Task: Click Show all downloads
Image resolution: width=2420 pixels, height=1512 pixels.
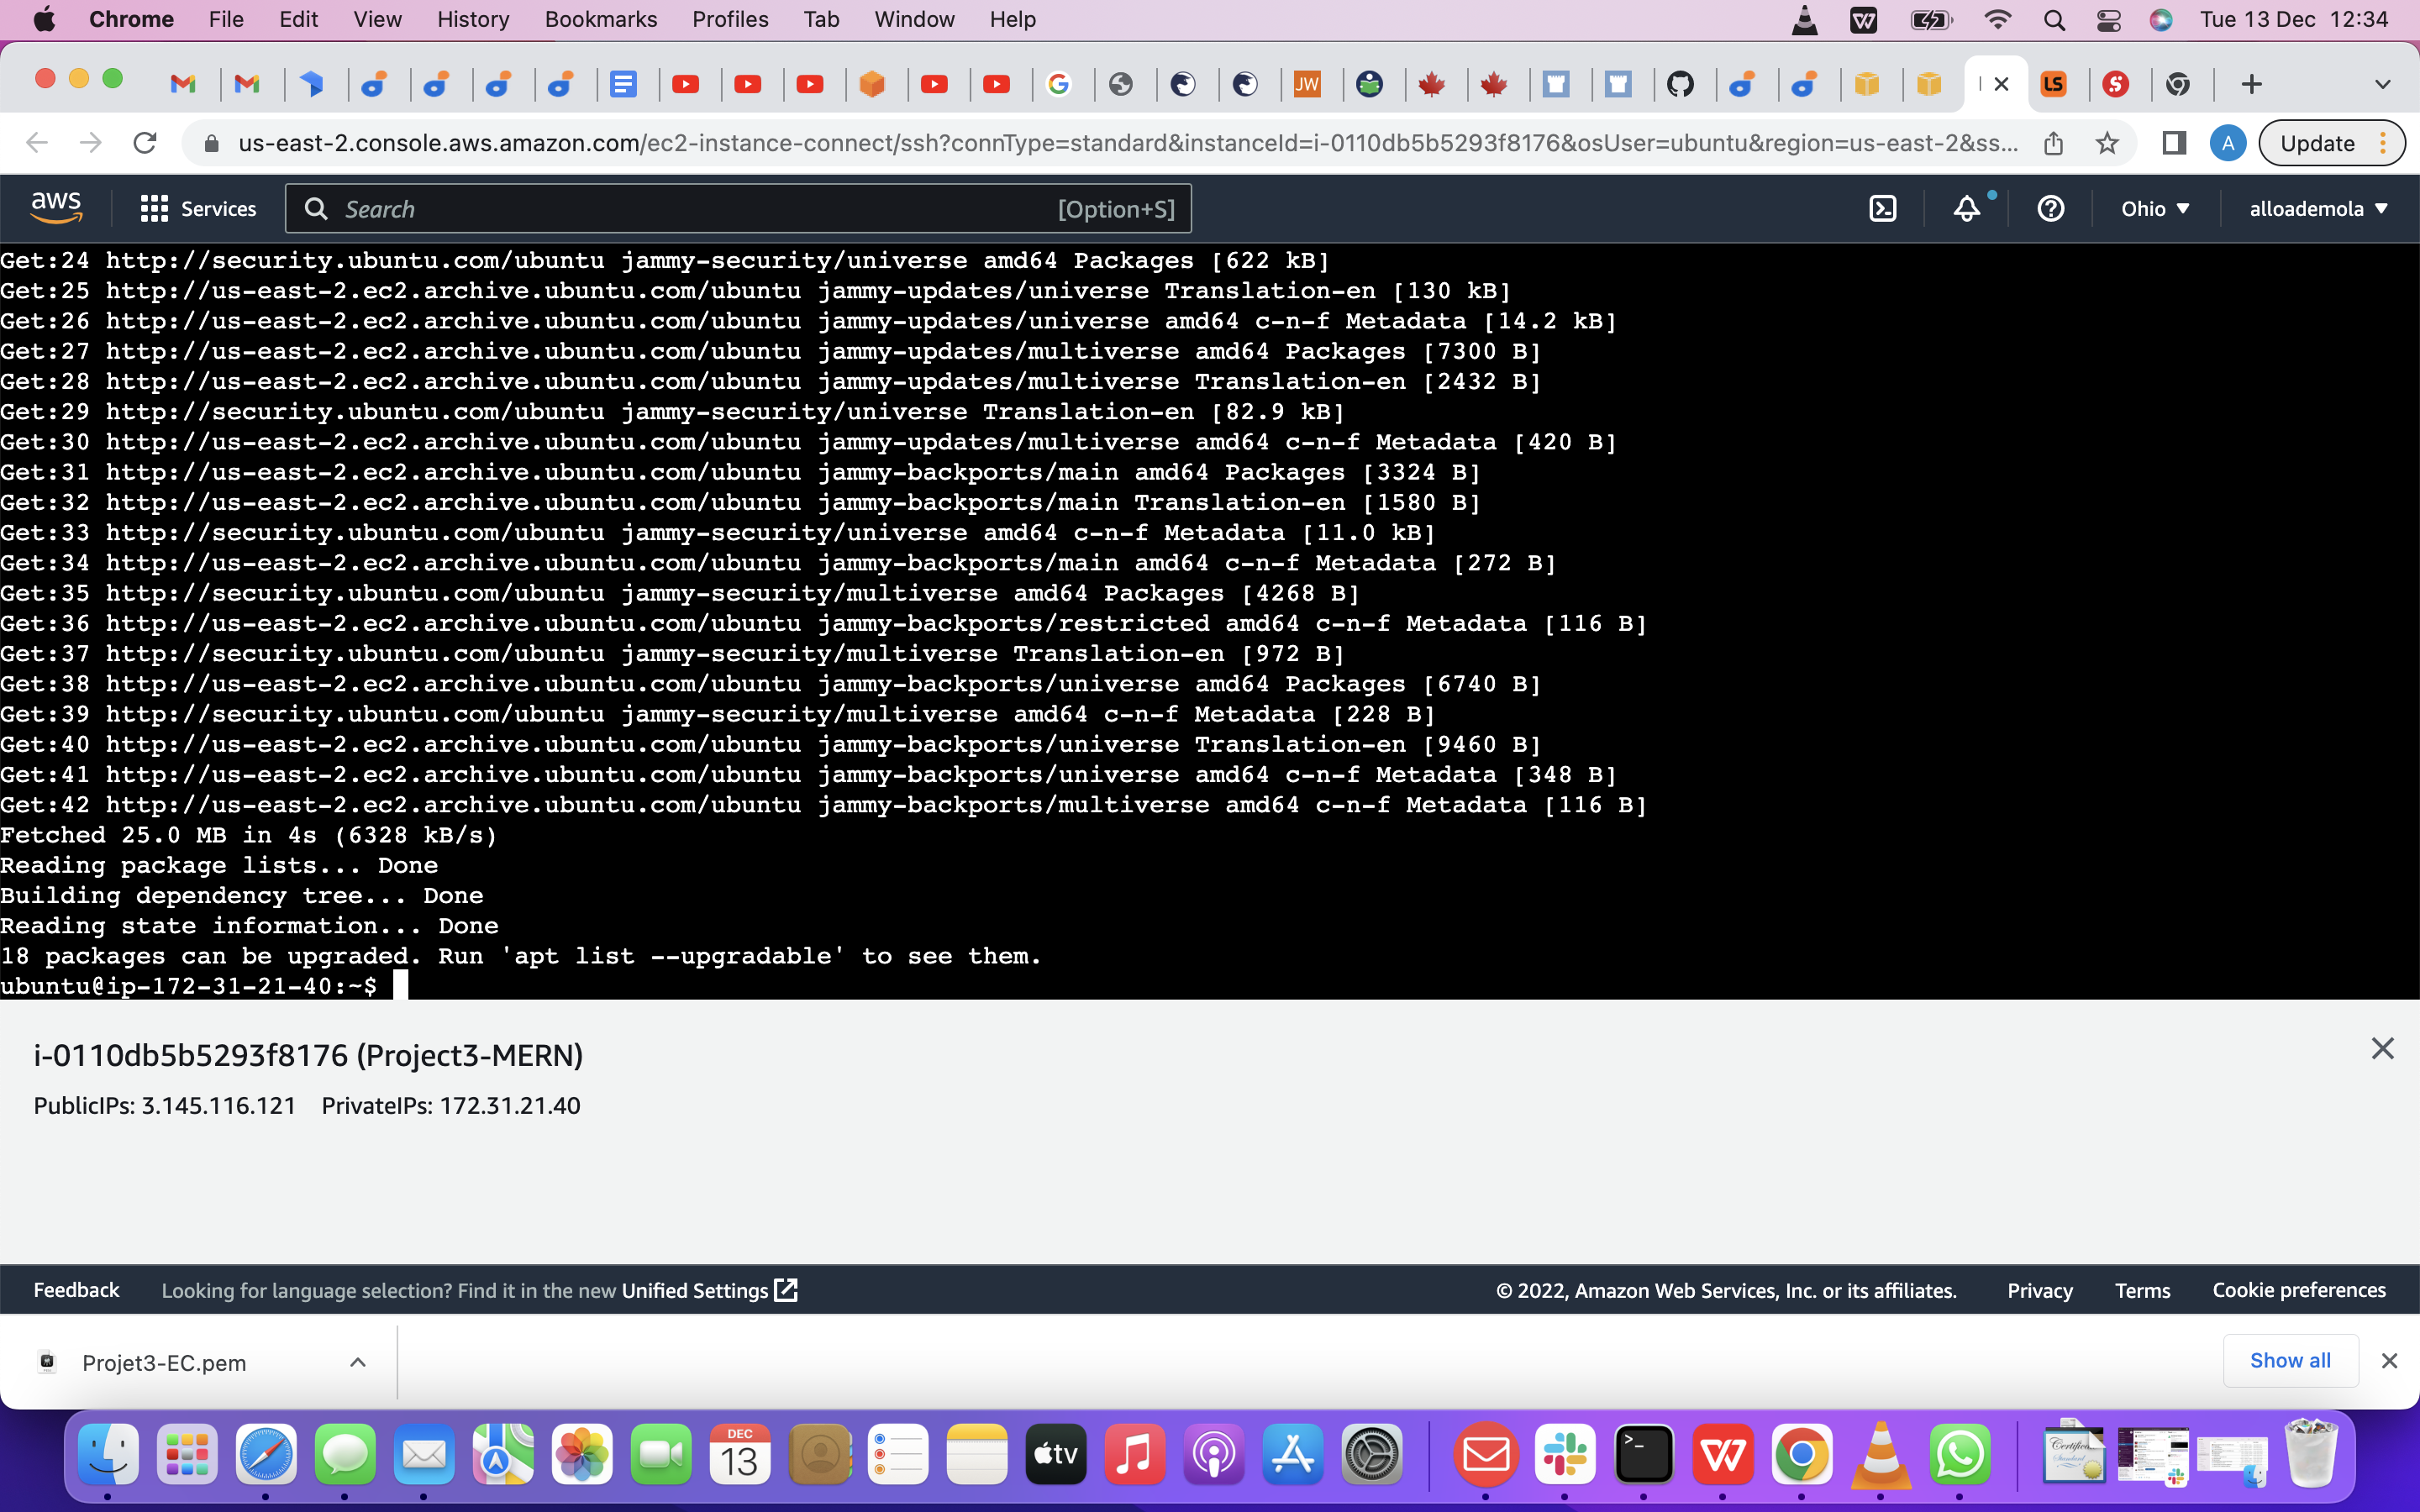Action: click(x=2290, y=1360)
